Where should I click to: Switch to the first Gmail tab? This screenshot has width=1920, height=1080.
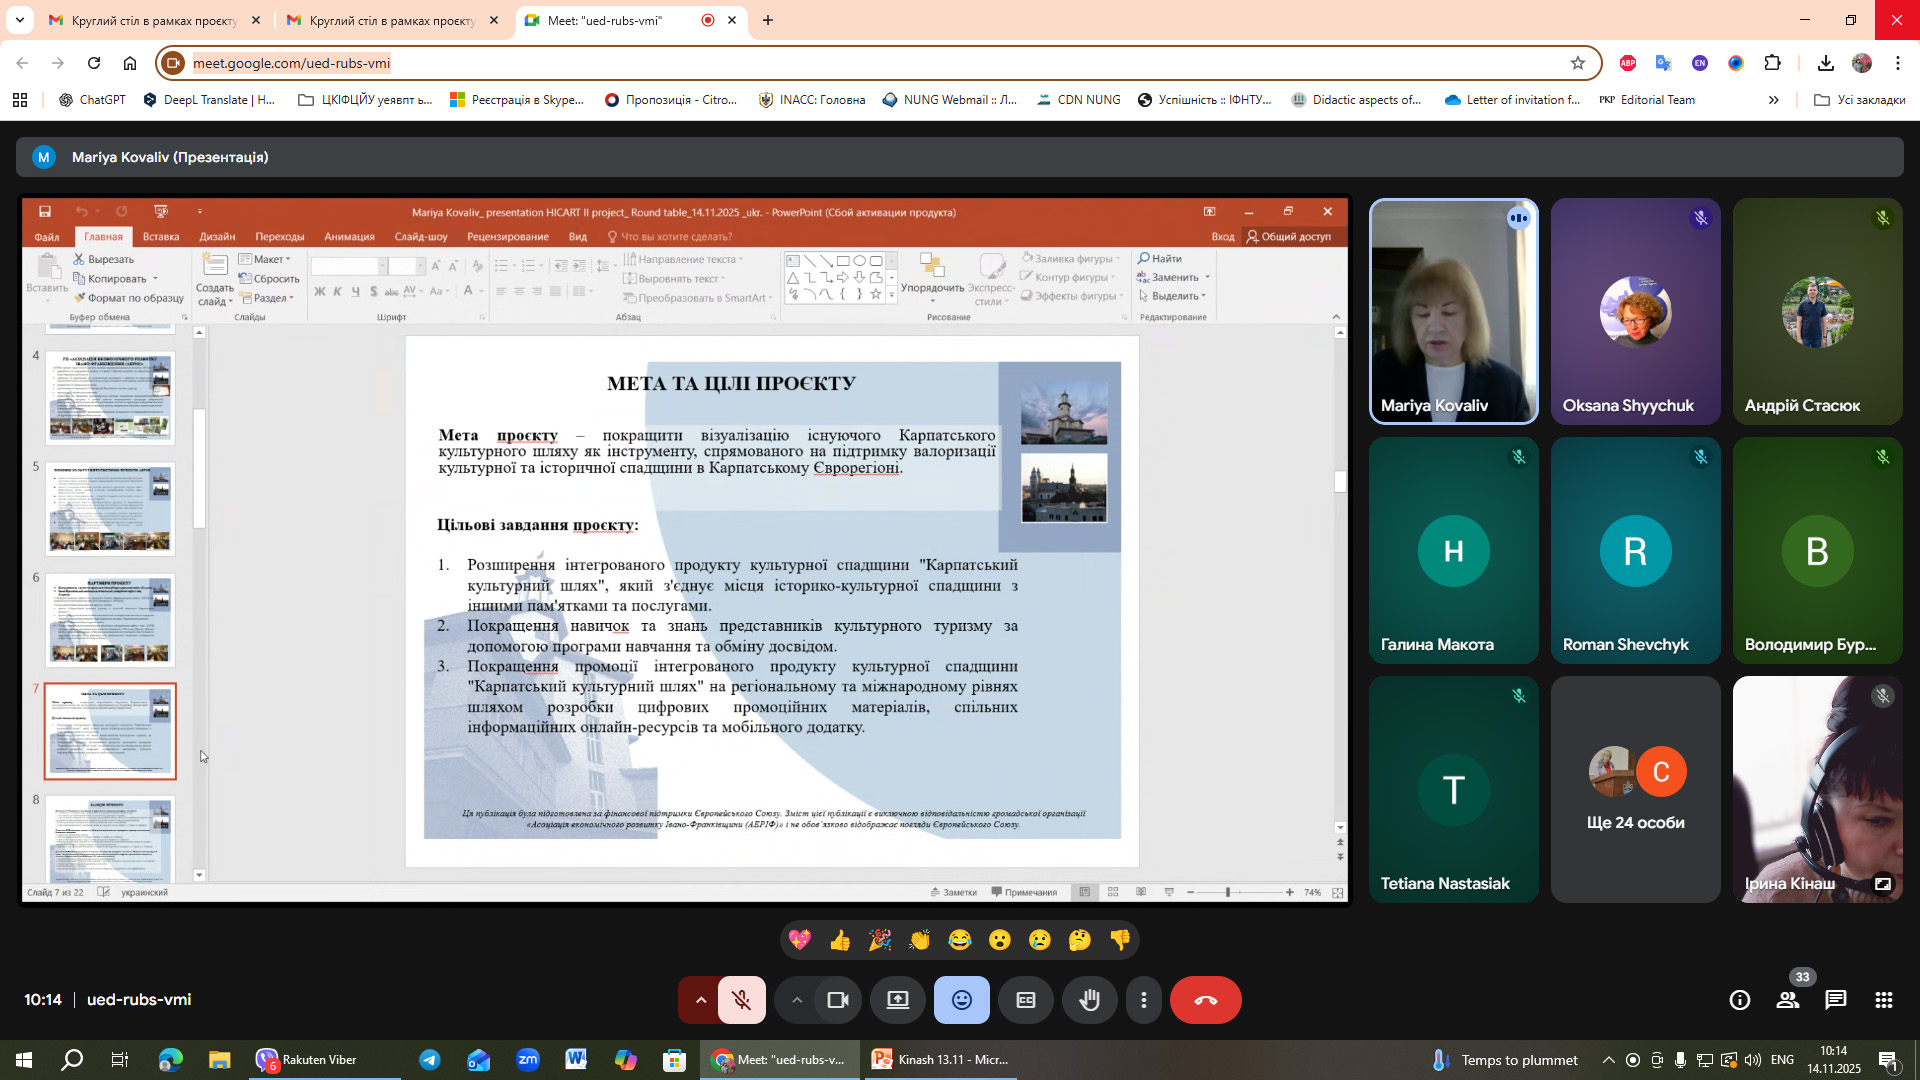(x=152, y=20)
